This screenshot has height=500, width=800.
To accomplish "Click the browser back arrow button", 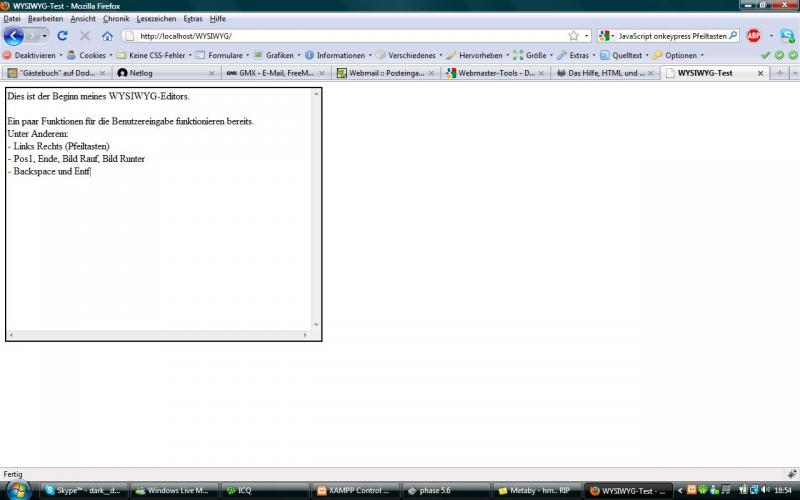I will (13, 36).
